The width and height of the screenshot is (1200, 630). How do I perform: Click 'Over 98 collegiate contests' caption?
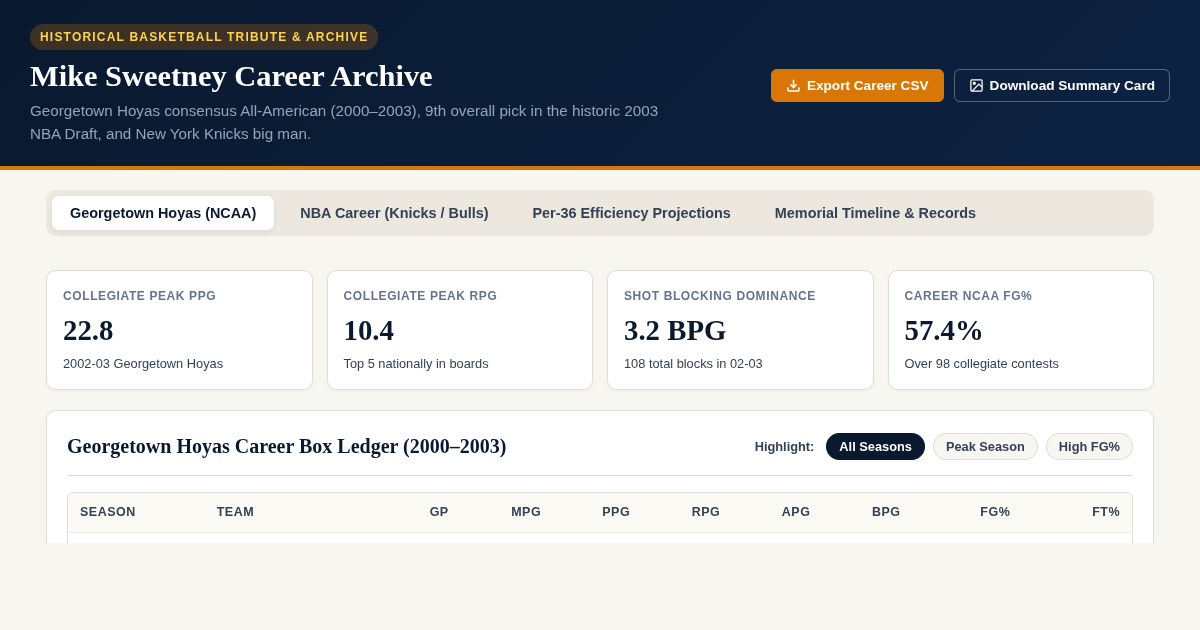pyautogui.click(x=982, y=364)
